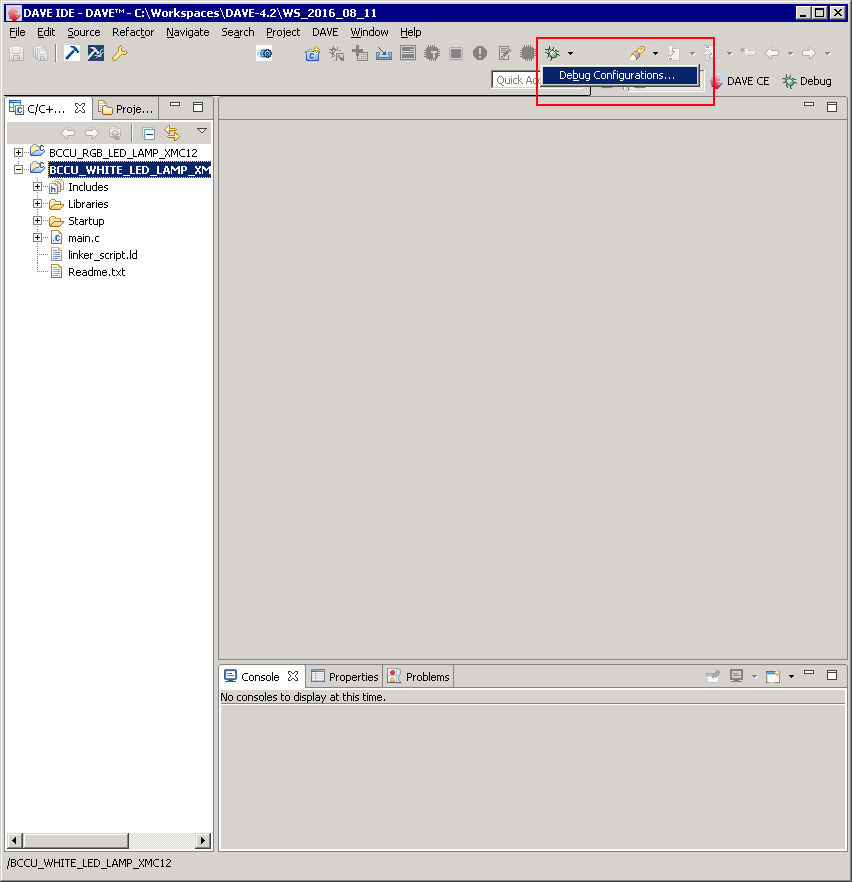Click the Open Console icon
Viewport: 852px width, 882px height.
coord(773,676)
